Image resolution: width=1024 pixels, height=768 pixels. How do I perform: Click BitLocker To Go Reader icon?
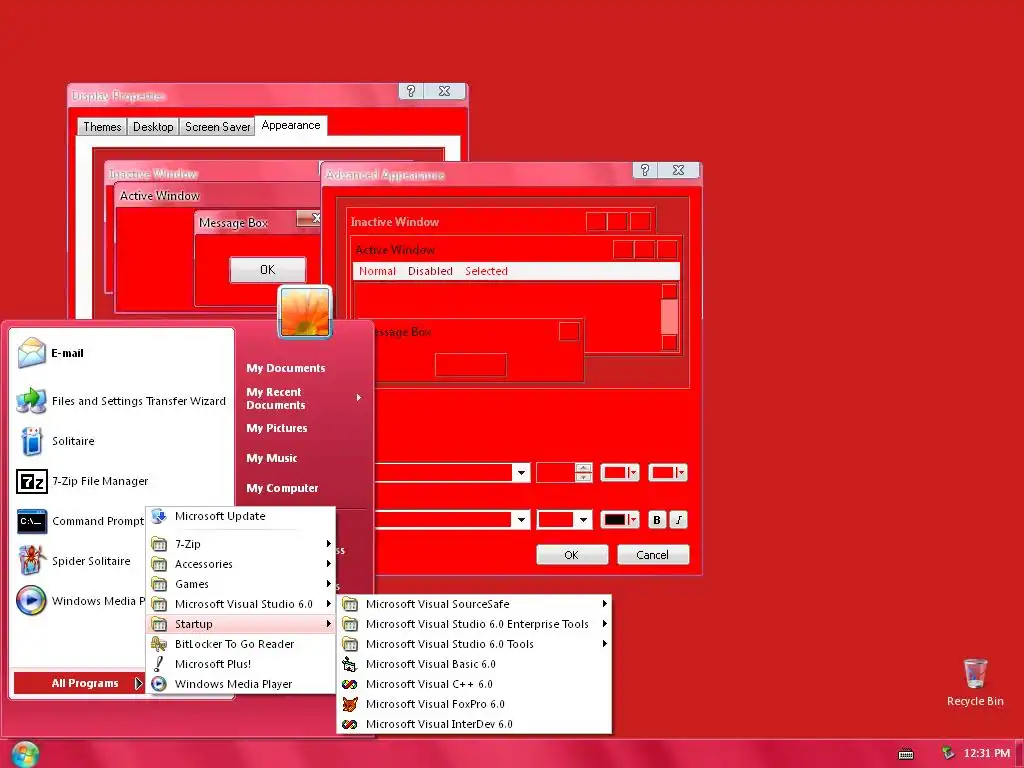(159, 644)
